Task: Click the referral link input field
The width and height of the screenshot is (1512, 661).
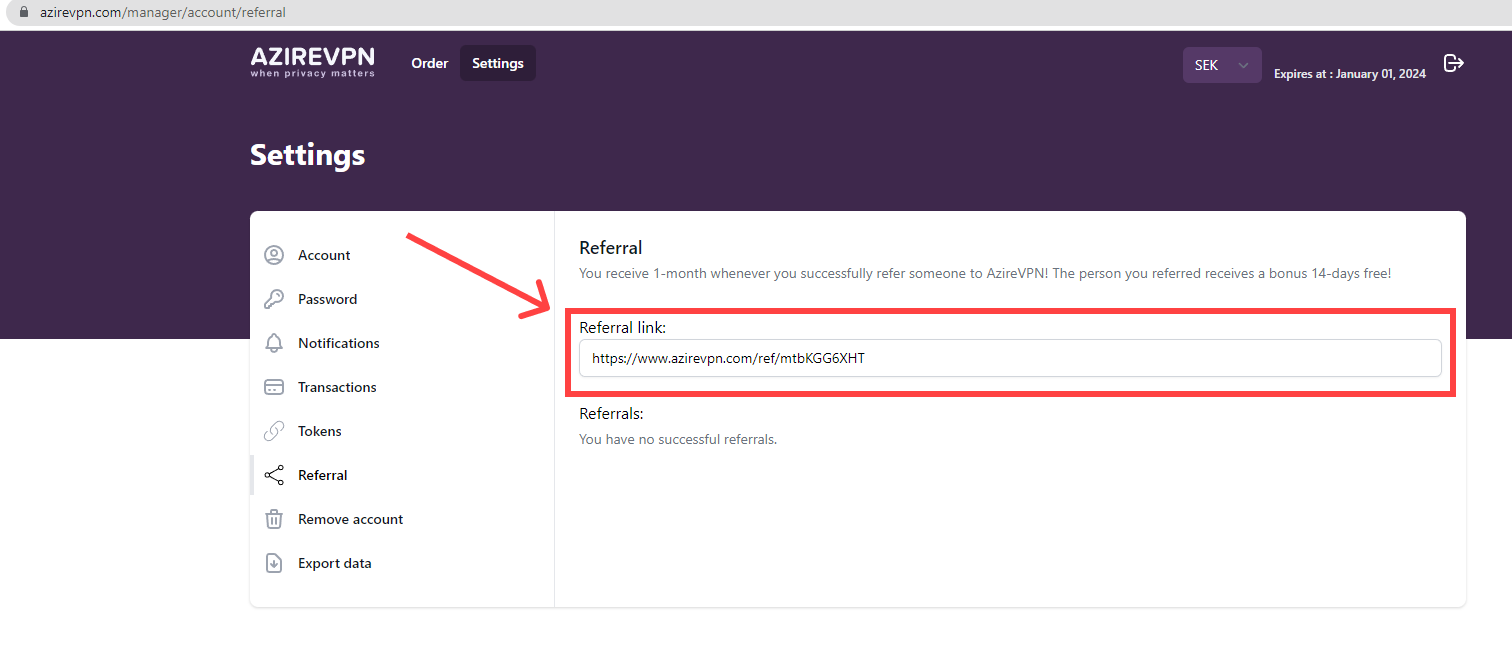Action: 1010,358
